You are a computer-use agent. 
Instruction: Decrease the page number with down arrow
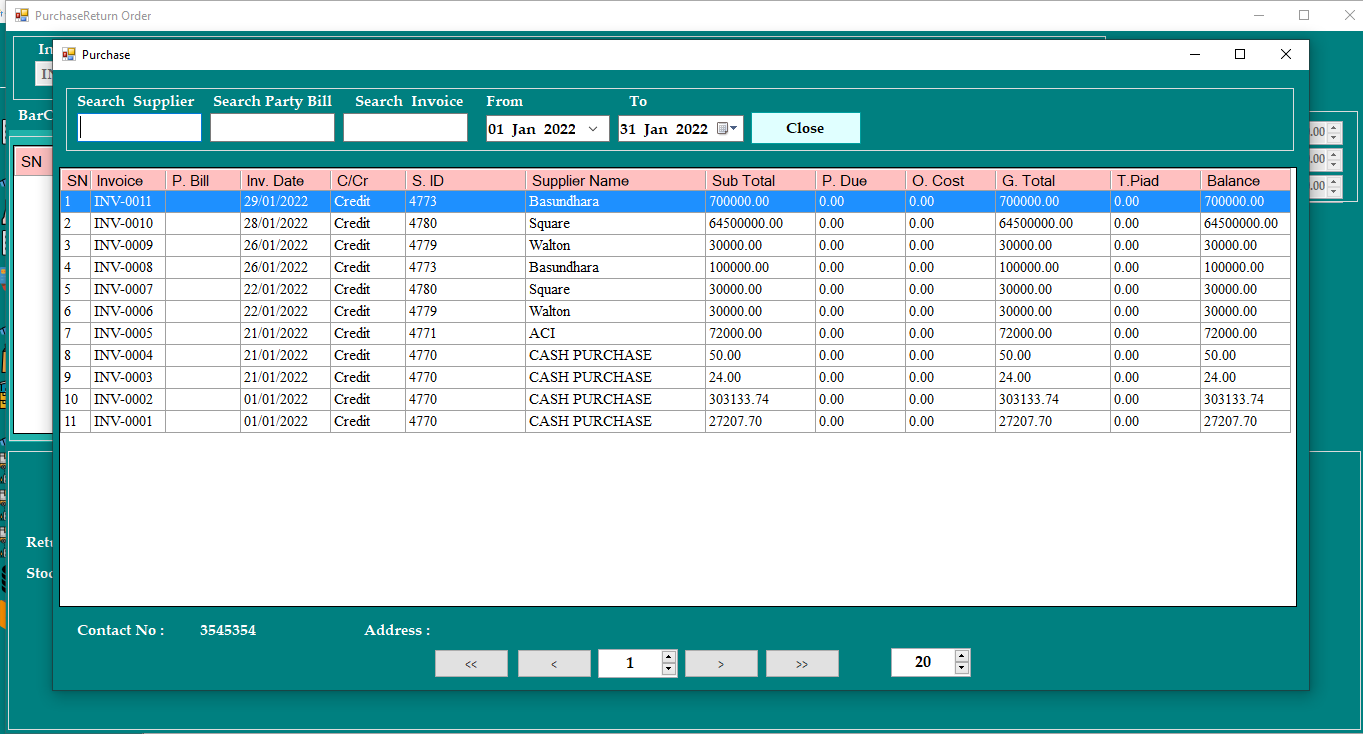click(669, 669)
